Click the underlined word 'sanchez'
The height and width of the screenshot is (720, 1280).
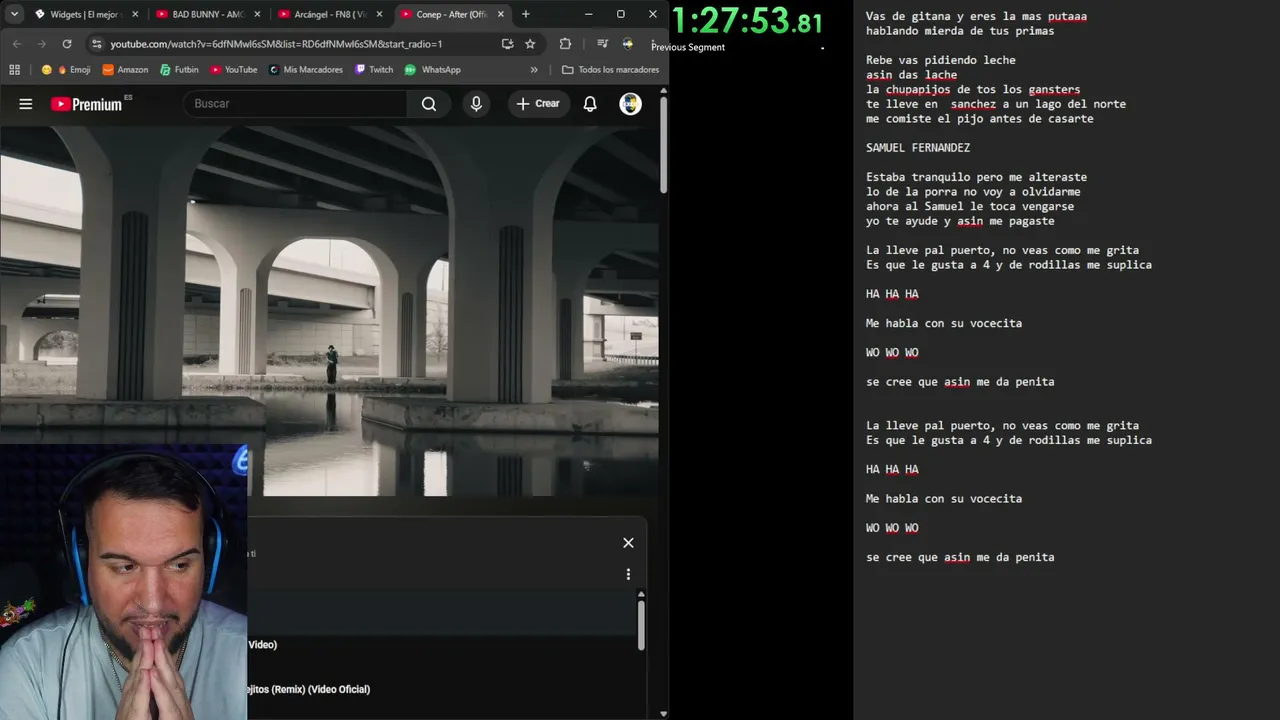point(973,104)
